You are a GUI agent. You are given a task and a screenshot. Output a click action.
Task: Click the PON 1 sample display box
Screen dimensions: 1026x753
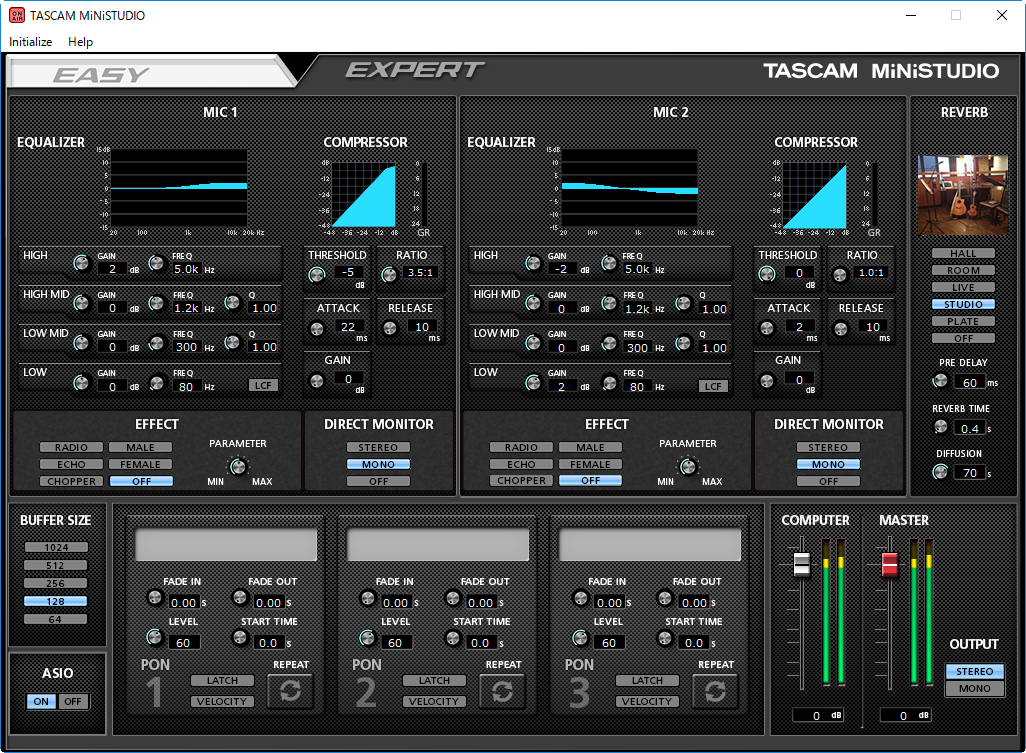(x=226, y=545)
